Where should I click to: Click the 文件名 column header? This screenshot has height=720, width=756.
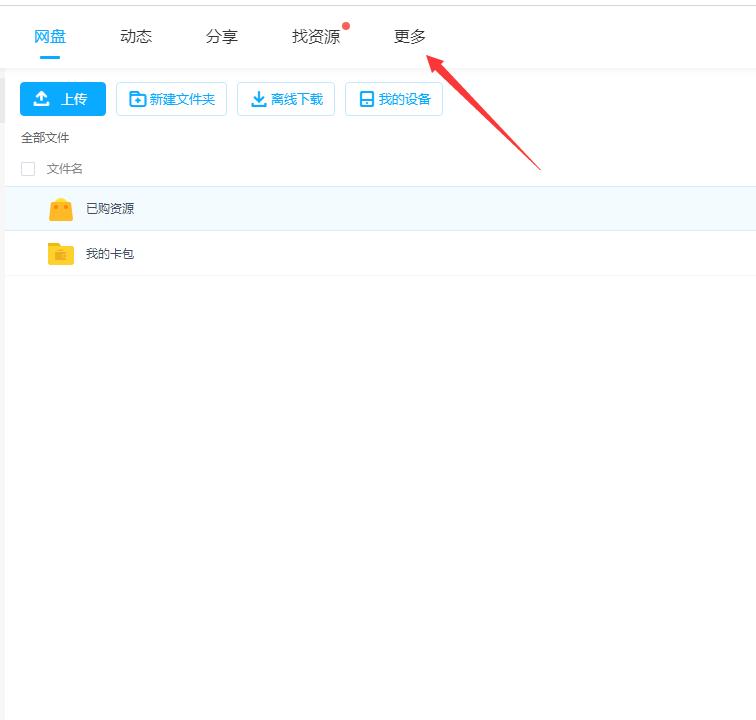tap(65, 169)
